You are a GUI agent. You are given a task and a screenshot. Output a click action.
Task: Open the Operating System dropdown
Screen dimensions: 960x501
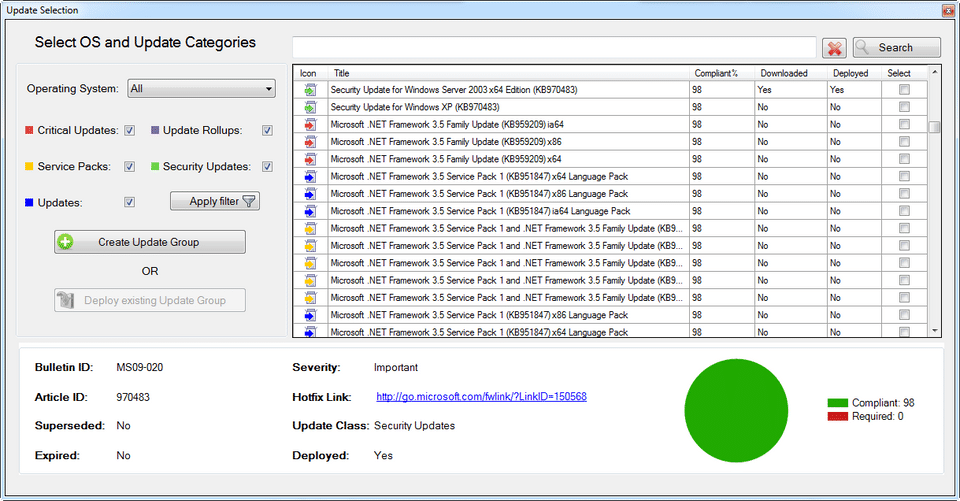[201, 89]
